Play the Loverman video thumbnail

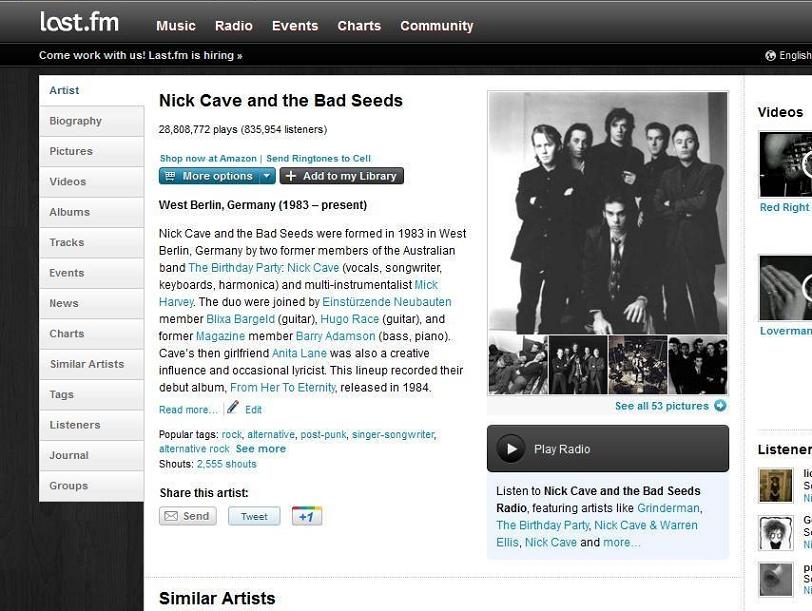pyautogui.click(x=786, y=288)
